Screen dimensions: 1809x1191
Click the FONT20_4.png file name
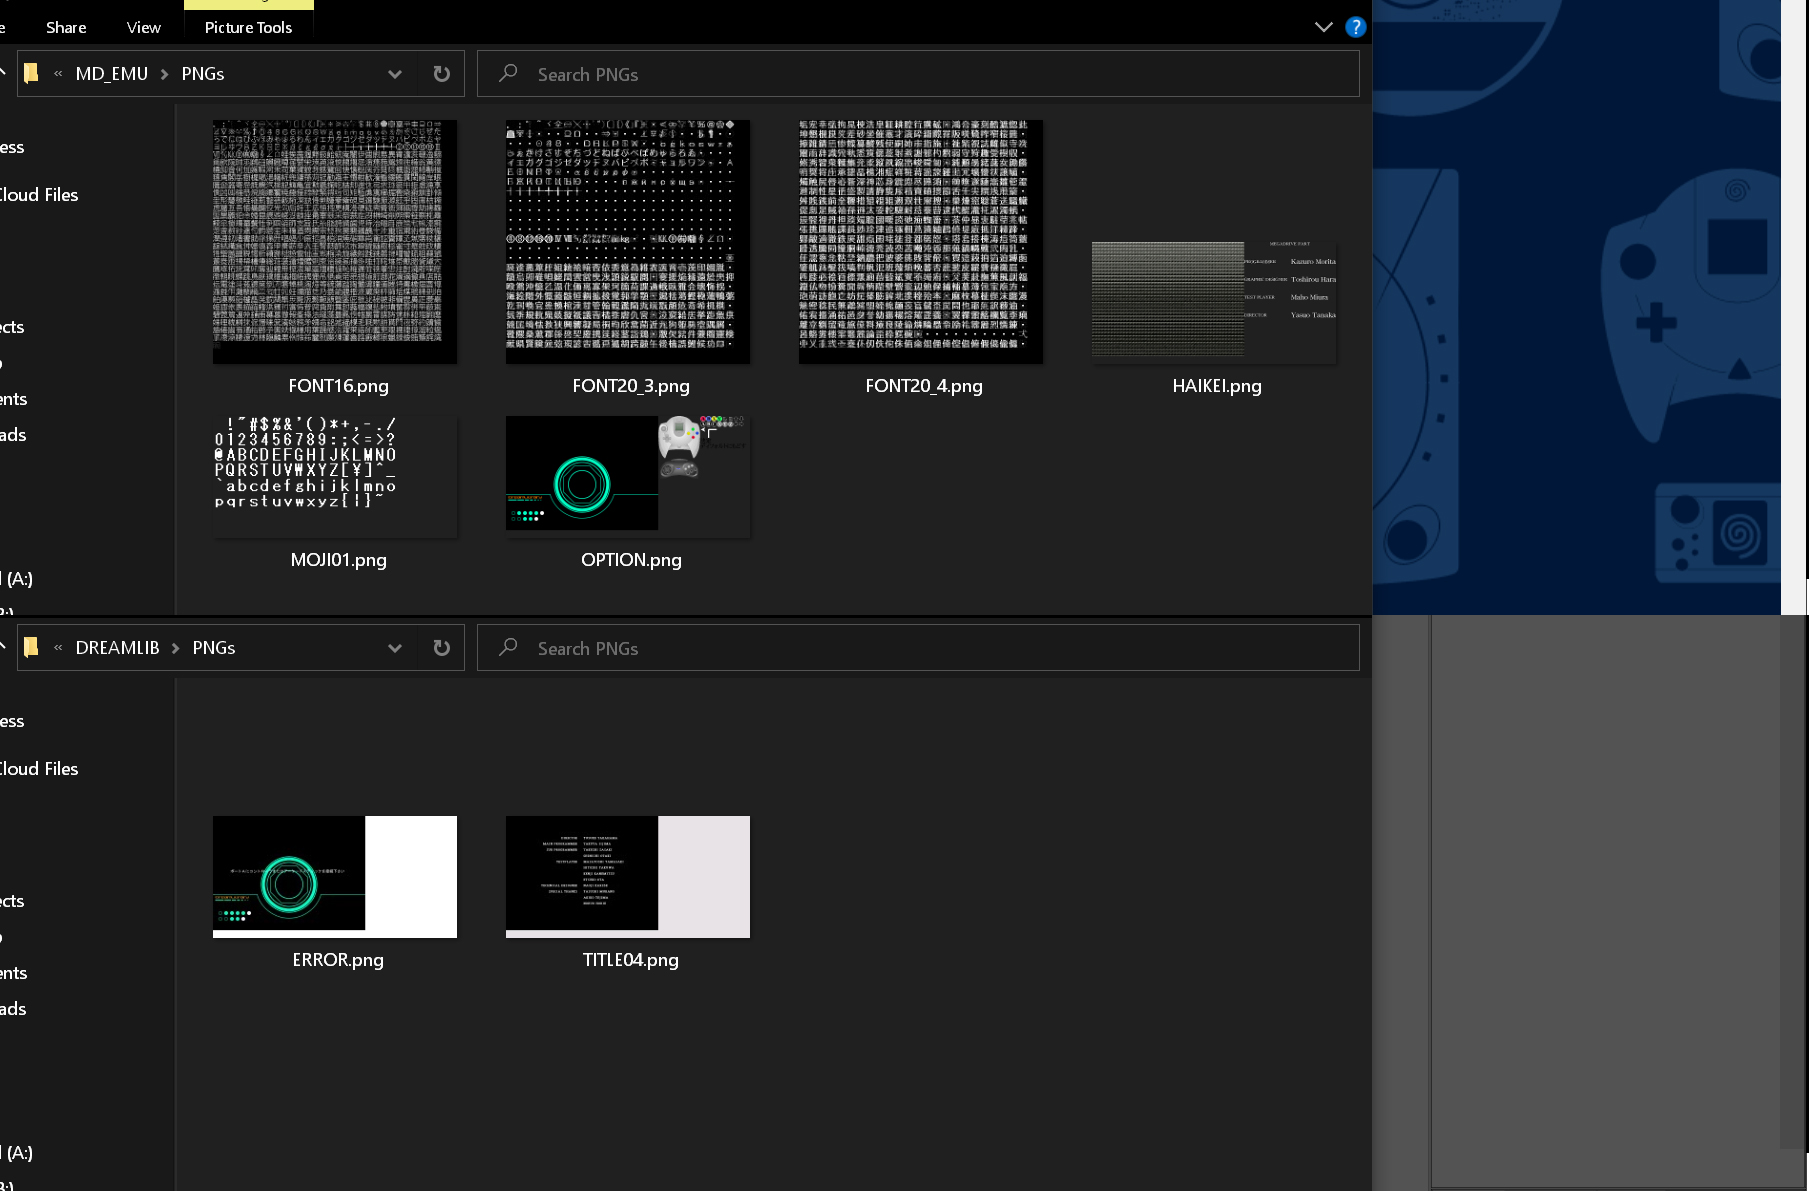tap(924, 386)
